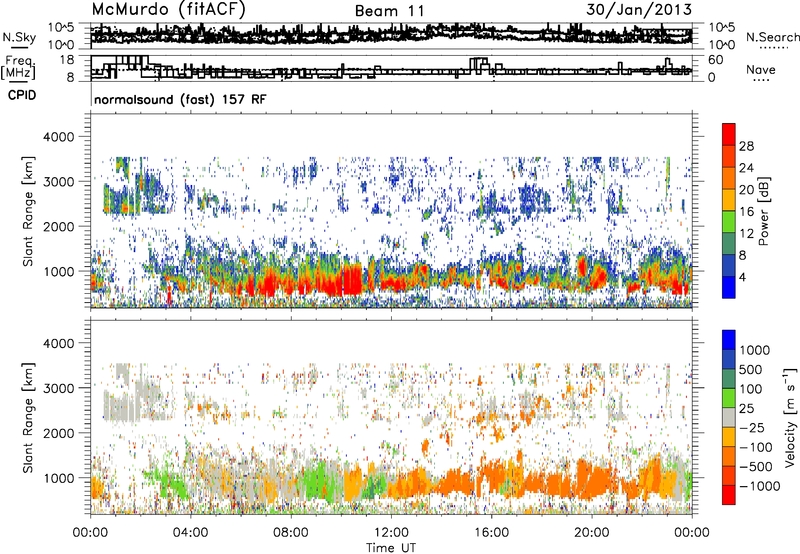The image size is (800, 554).
Task: Click the 16:00 time tick label
Action: click(x=491, y=533)
